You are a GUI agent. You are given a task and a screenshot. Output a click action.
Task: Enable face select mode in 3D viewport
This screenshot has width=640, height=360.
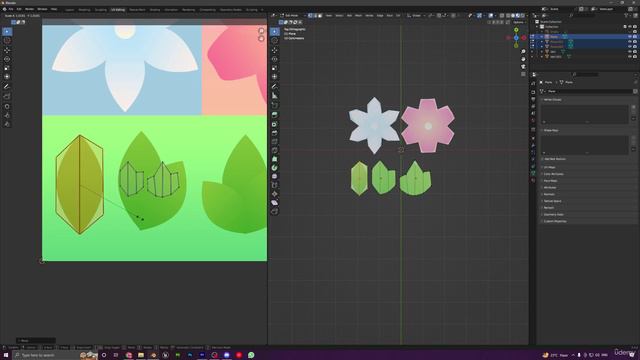(x=320, y=16)
